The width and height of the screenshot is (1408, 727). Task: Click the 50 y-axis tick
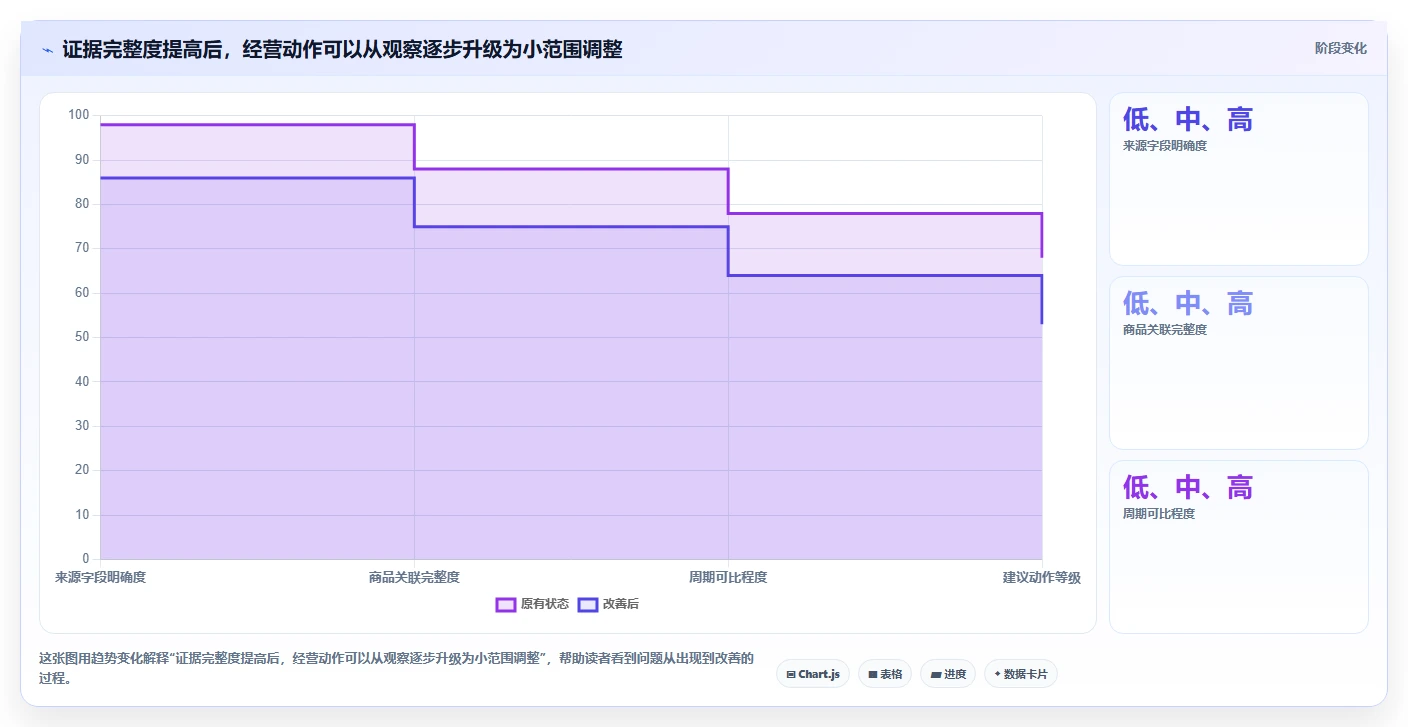point(82,337)
